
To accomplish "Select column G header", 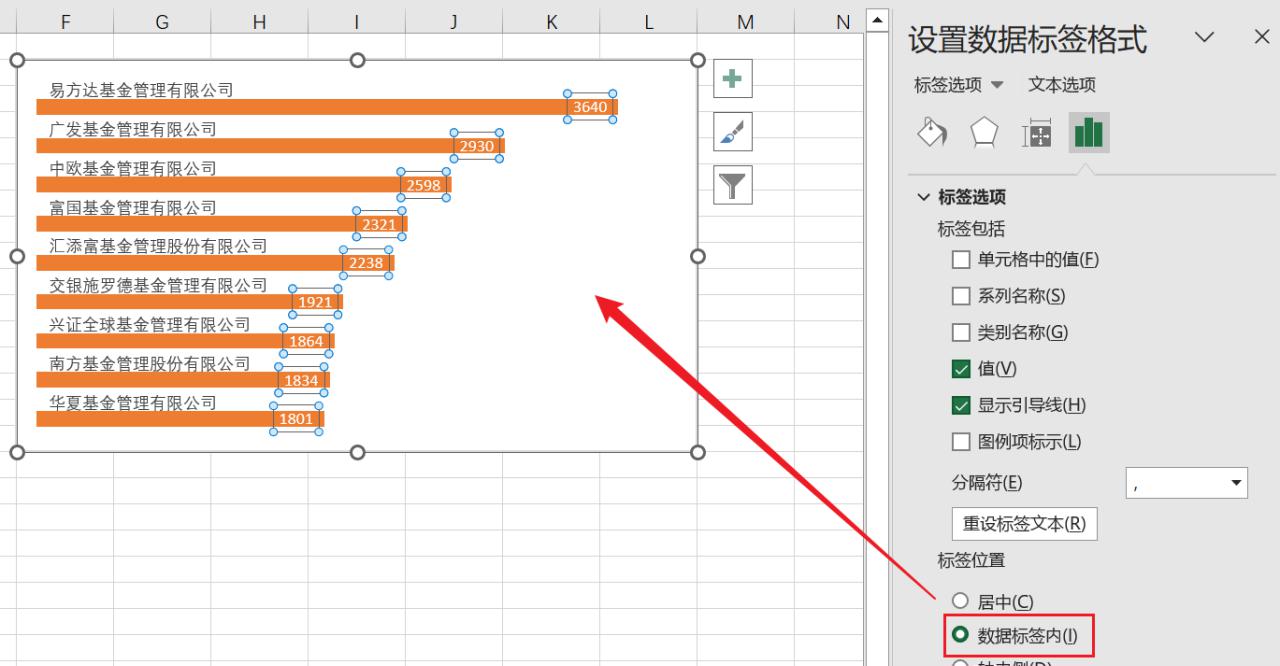I will 163,21.
